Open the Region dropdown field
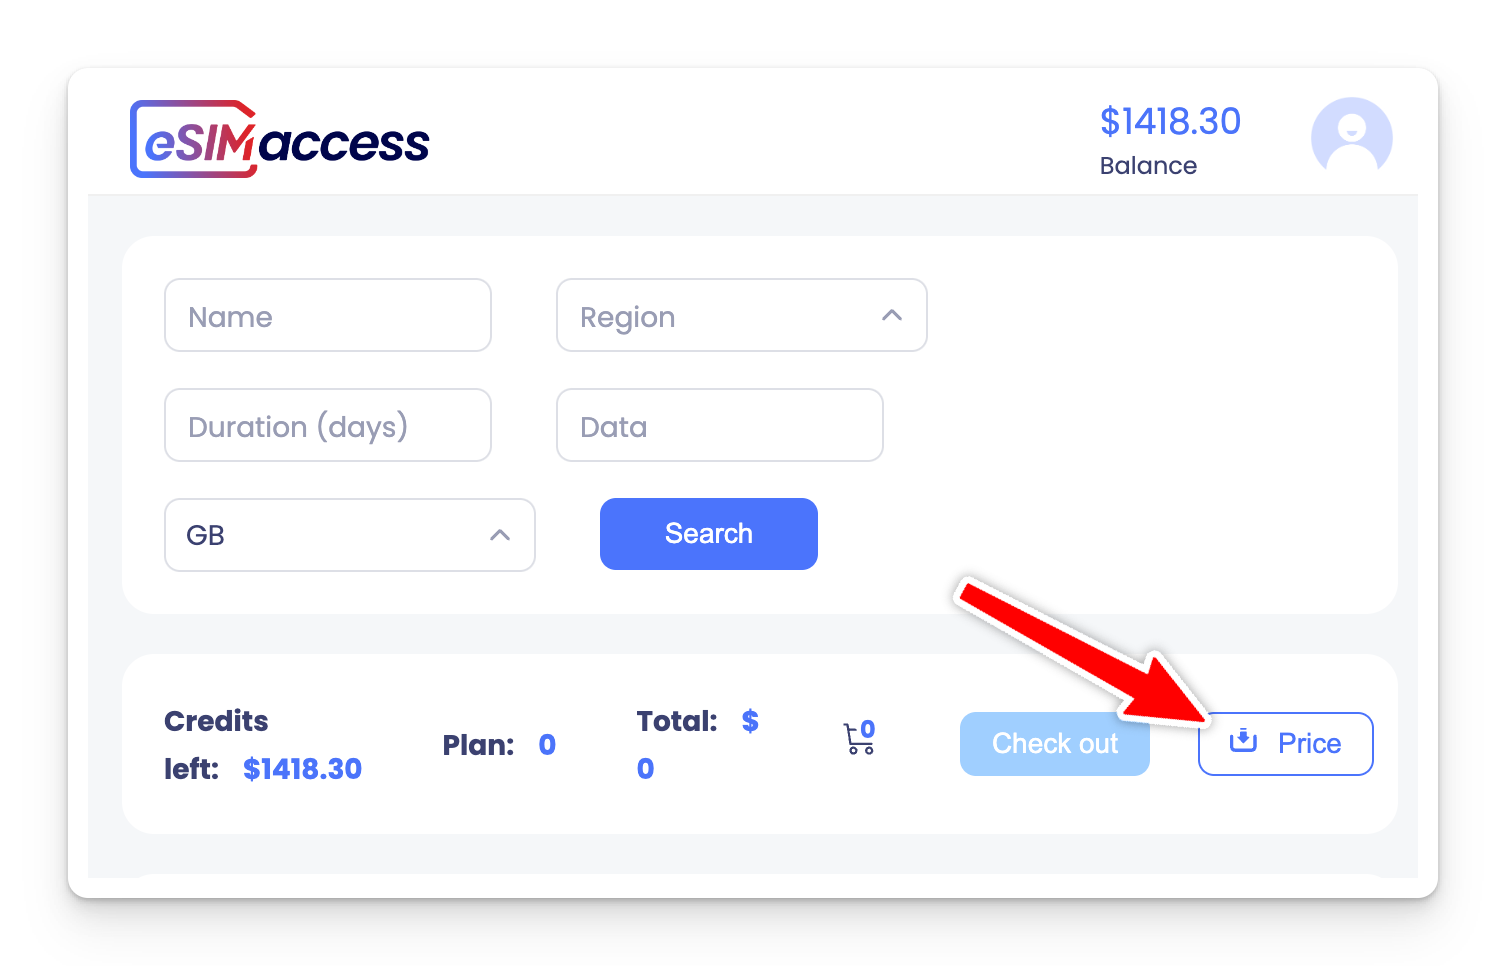The width and height of the screenshot is (1506, 966). coord(741,315)
